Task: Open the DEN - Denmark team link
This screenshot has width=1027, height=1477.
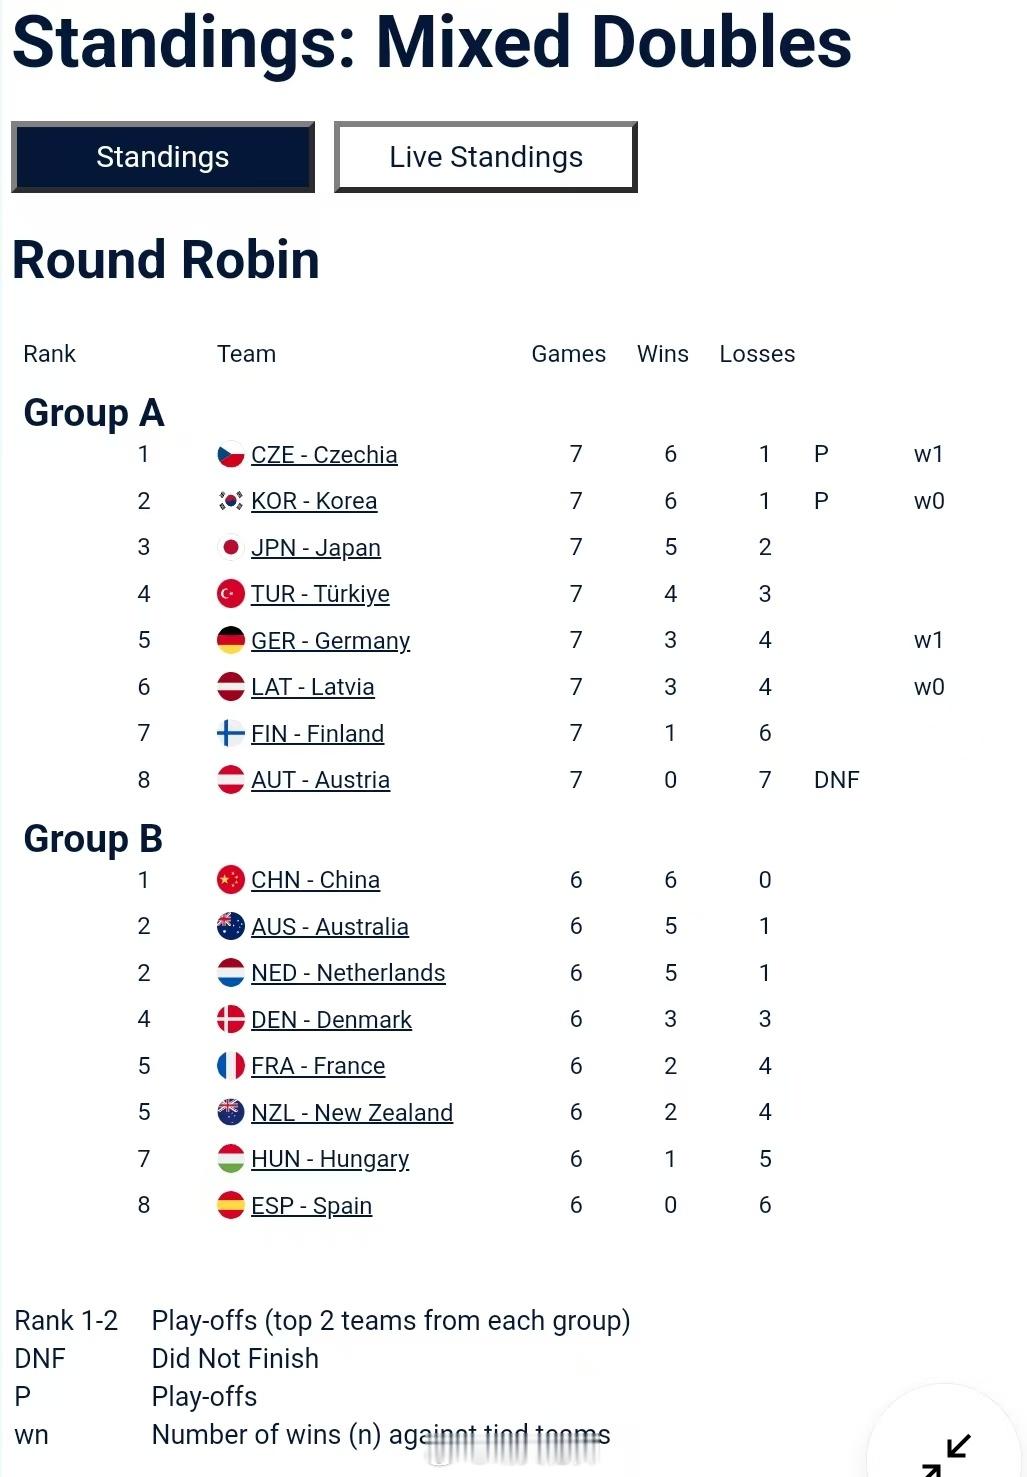Action: 331,1020
